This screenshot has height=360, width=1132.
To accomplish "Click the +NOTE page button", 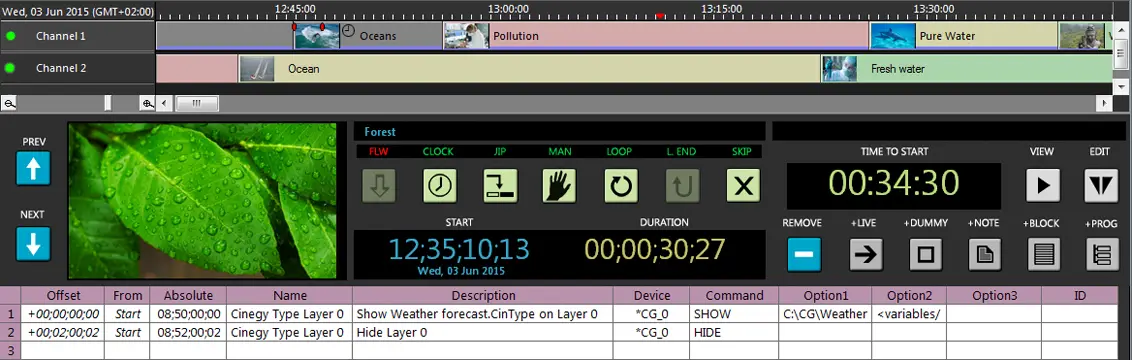I will (x=985, y=254).
